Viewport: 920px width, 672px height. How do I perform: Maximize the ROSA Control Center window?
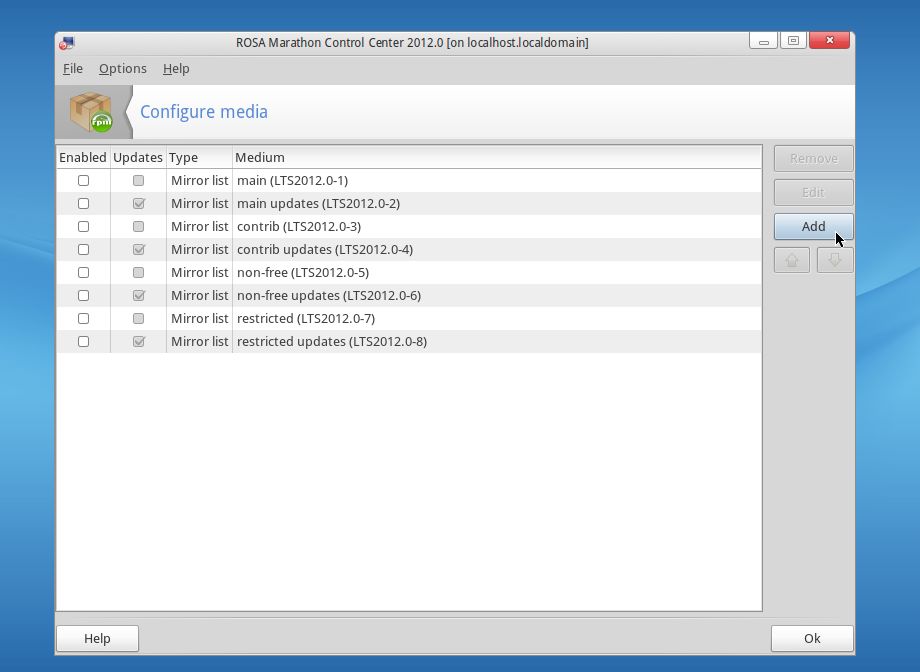coord(793,41)
